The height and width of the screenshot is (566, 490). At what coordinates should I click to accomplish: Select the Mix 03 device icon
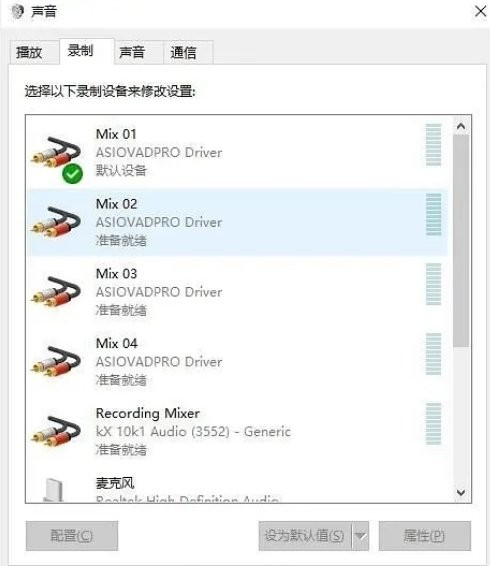[56, 291]
